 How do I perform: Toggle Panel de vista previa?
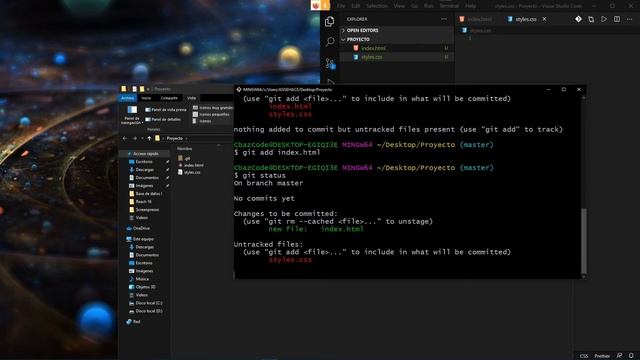166,110
